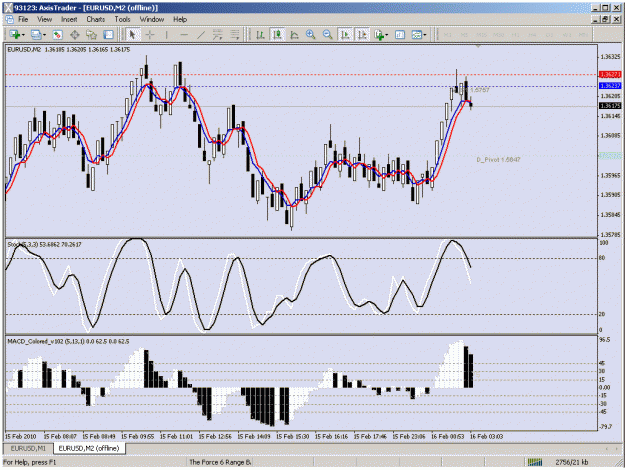Image resolution: width=625 pixels, height=470 pixels.
Task: Click the blue 1.36237 price label
Action: tap(610, 86)
